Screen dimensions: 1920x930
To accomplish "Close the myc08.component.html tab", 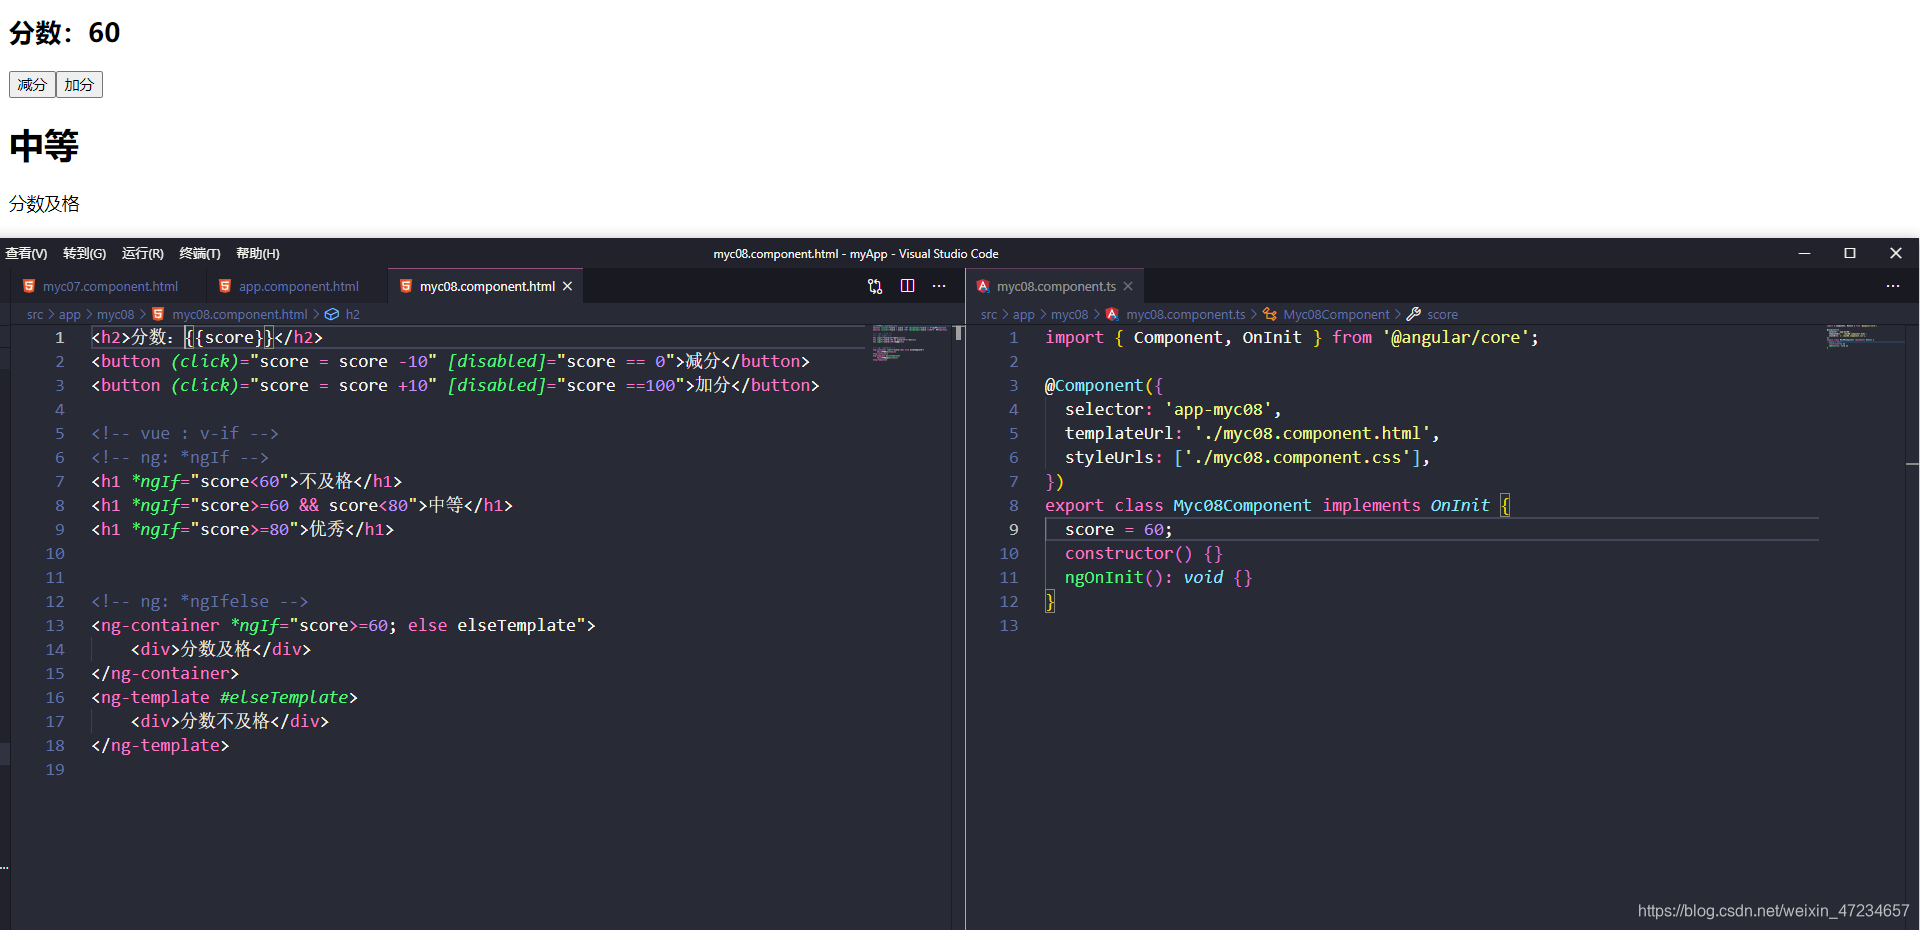I will 568,287.
